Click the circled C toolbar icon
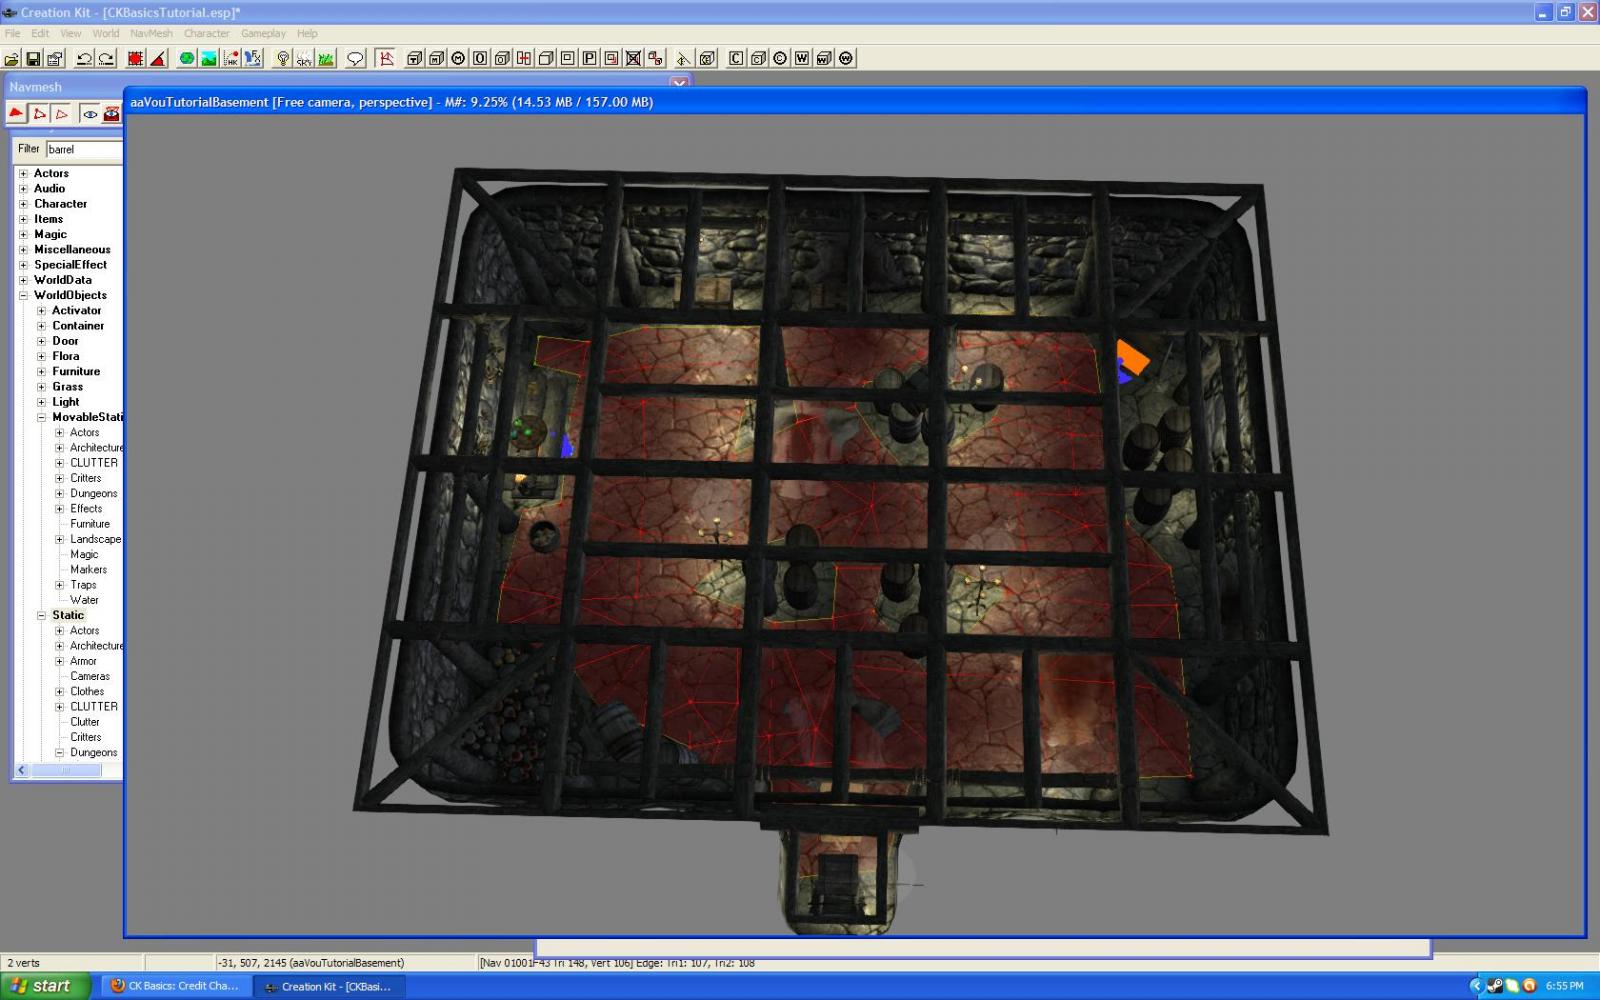 (780, 59)
